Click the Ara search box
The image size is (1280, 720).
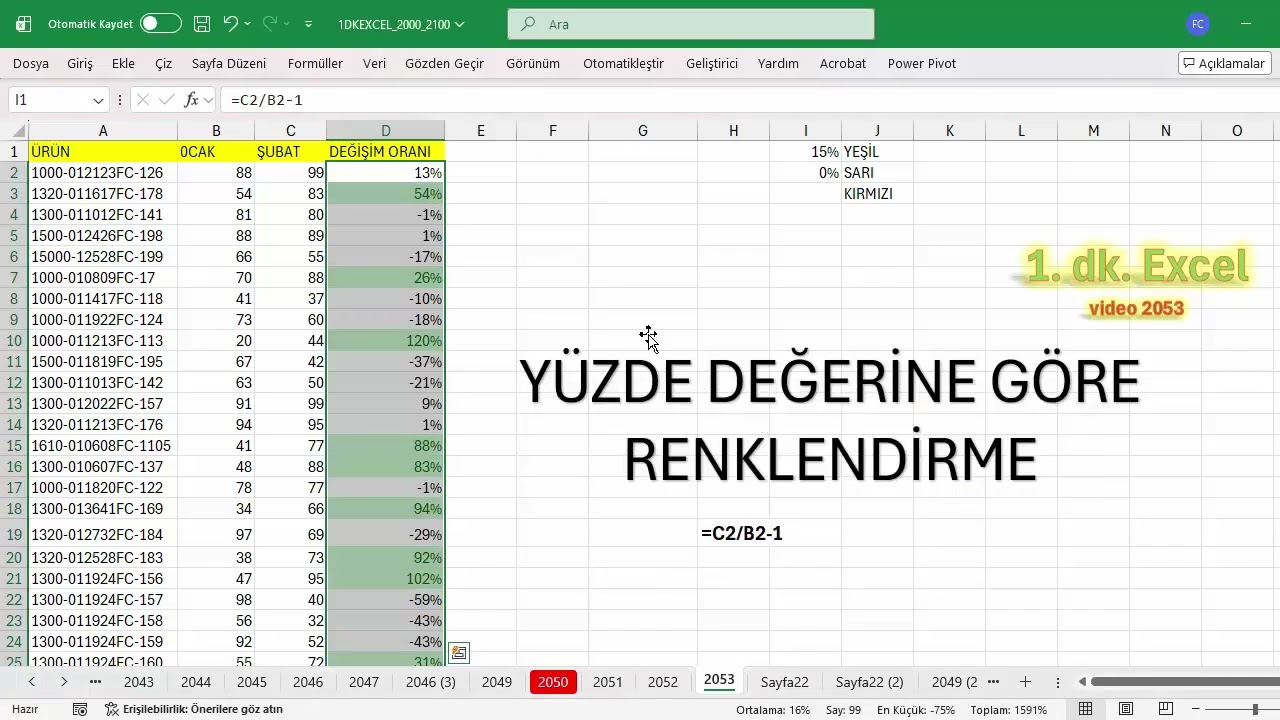tap(691, 24)
